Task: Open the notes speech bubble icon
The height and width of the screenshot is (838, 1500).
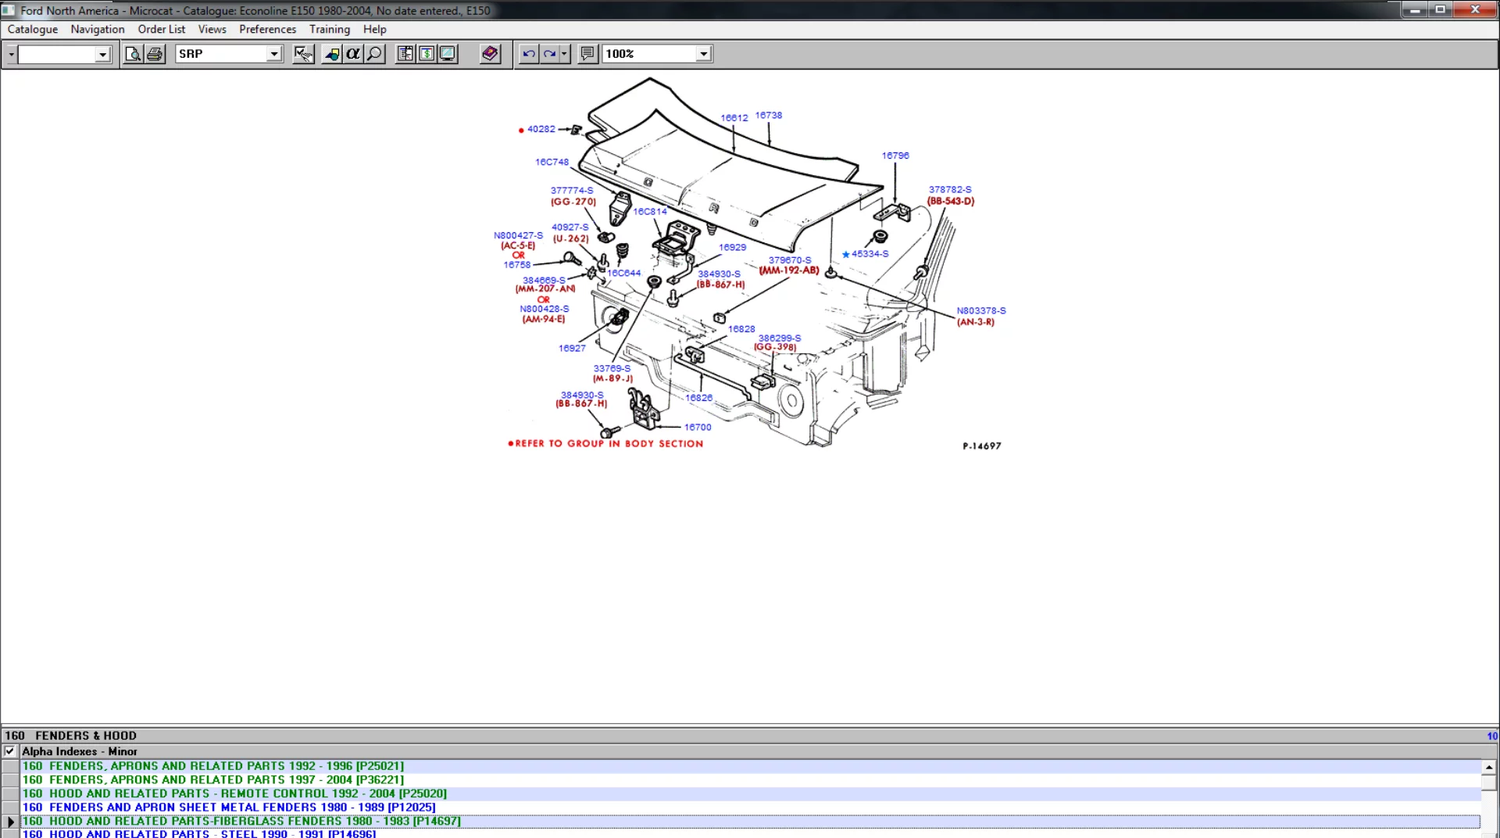Action: click(x=587, y=54)
